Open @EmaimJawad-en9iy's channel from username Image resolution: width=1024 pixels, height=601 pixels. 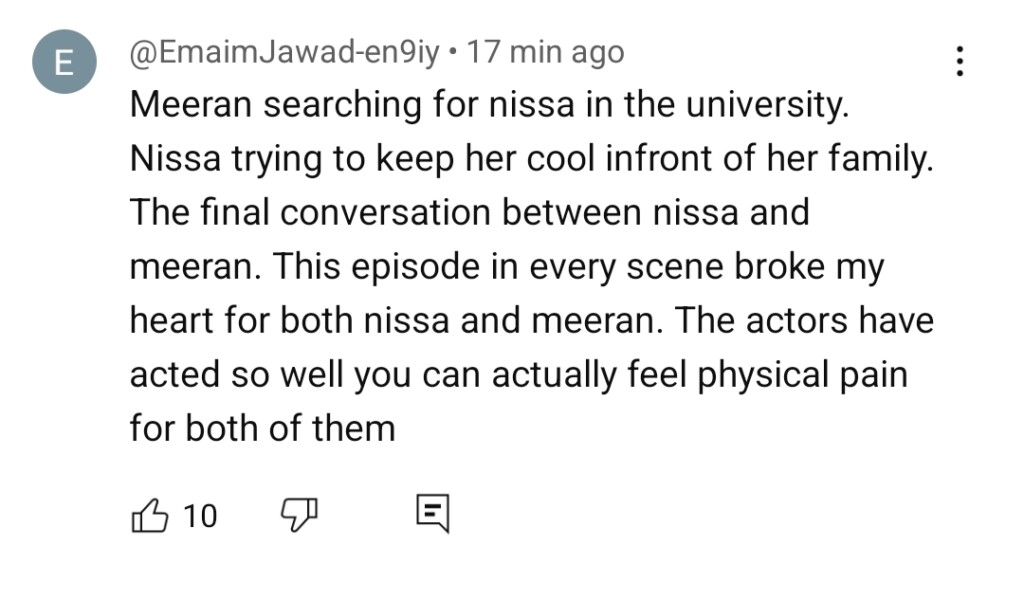point(284,52)
